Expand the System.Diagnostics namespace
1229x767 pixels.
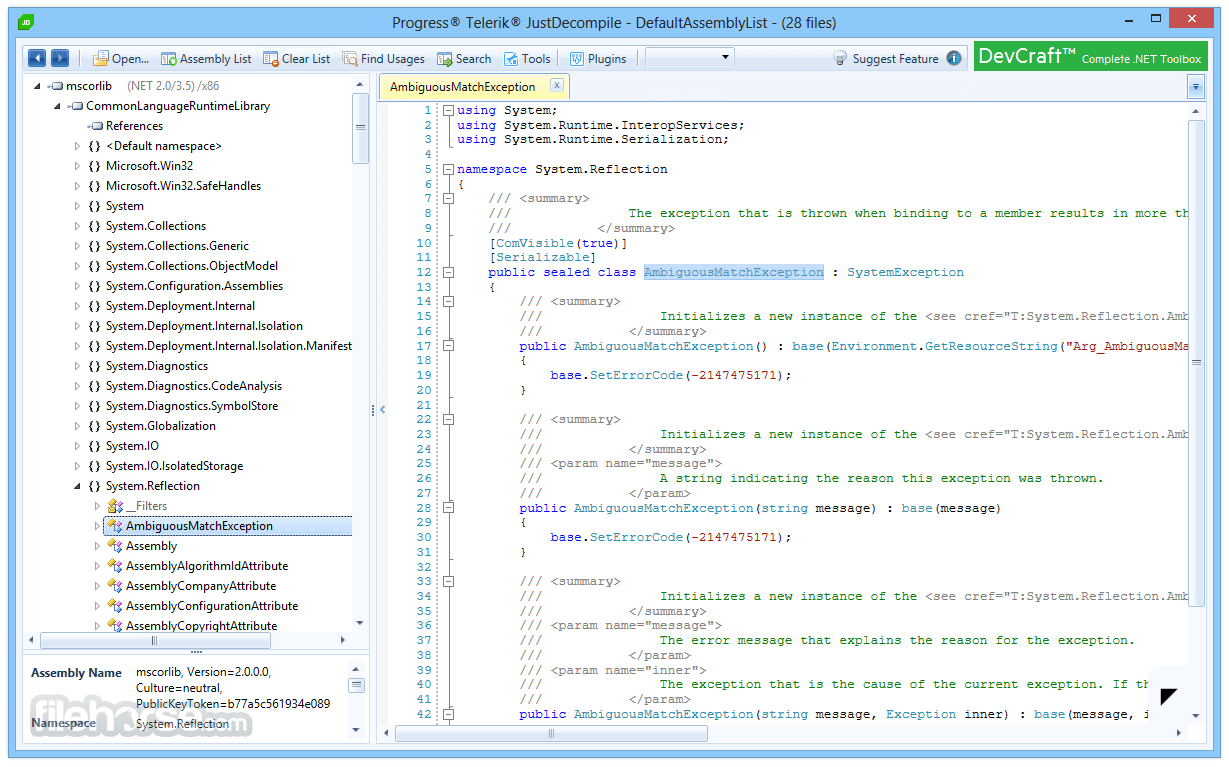point(78,366)
